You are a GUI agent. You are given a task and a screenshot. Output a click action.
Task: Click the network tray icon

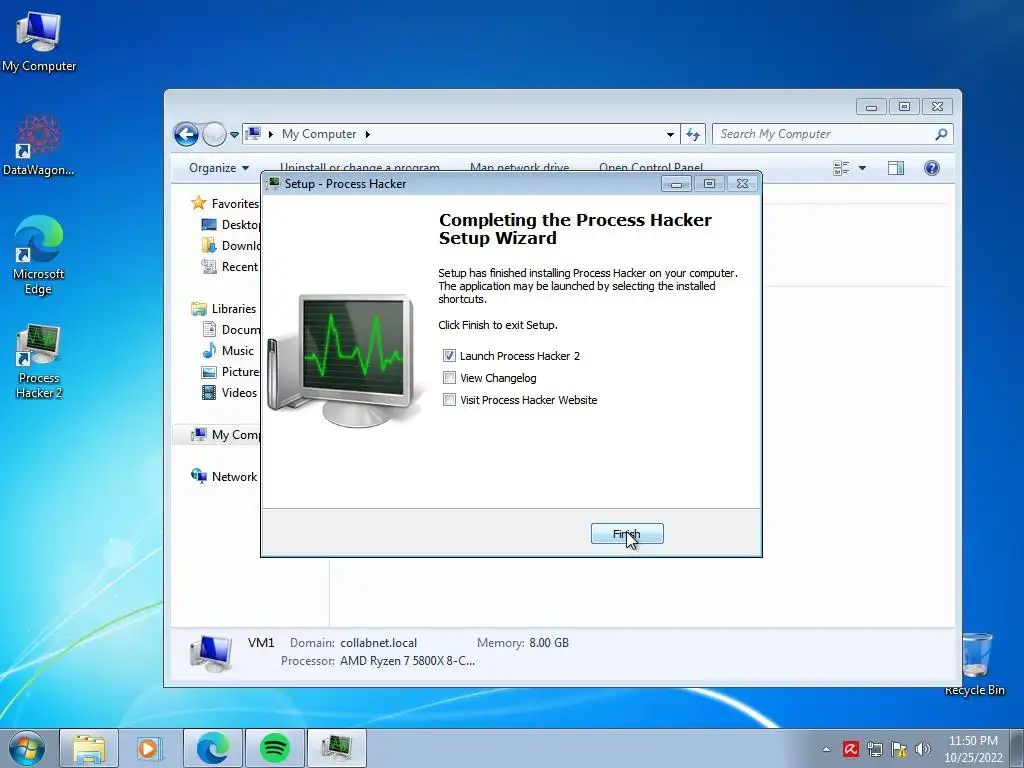874,749
